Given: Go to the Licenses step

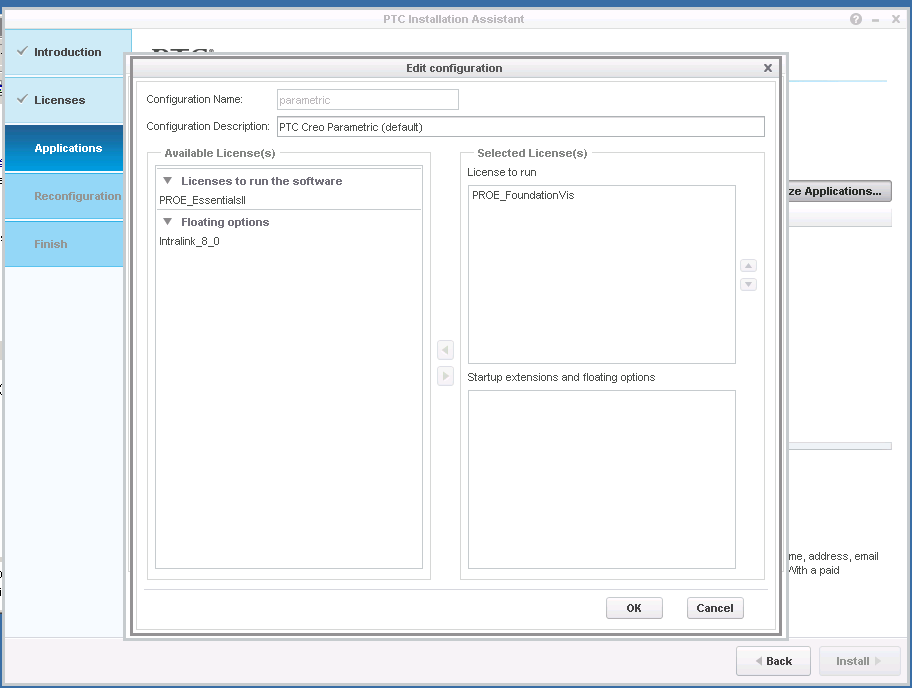Looking at the screenshot, I should click(64, 100).
